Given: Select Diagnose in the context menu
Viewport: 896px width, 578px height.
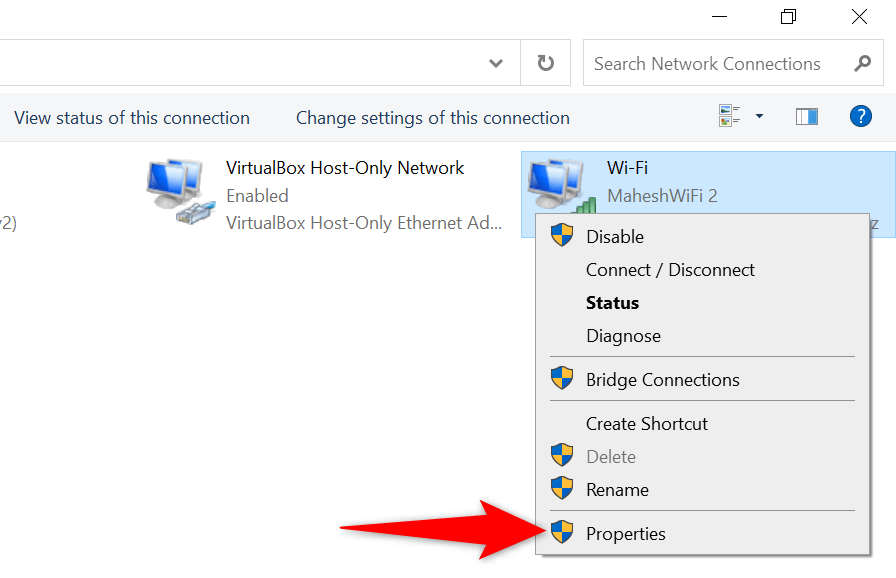Looking at the screenshot, I should 623,336.
